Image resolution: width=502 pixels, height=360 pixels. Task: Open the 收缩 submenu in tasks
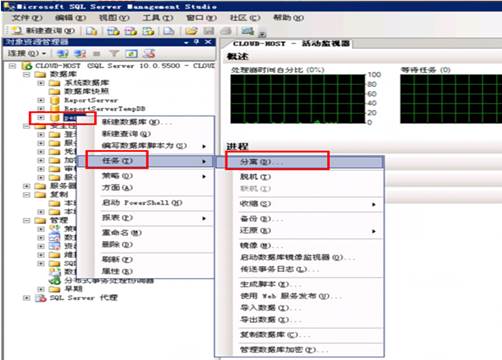coord(300,204)
